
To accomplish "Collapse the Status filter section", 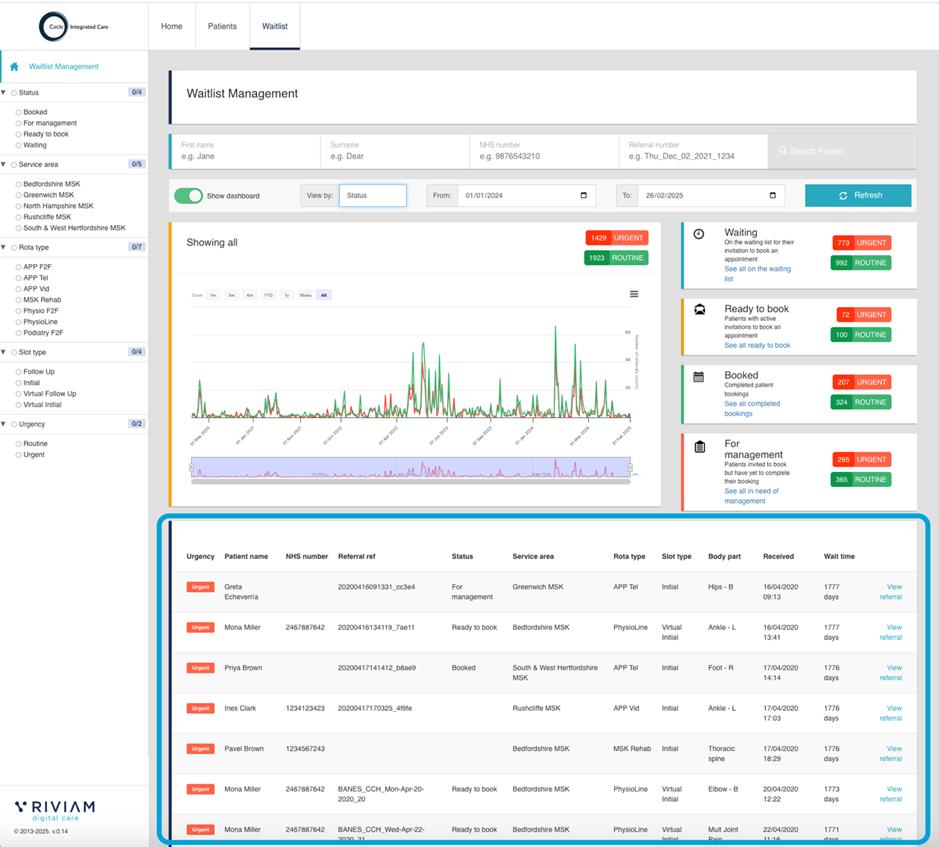I will click(4, 92).
